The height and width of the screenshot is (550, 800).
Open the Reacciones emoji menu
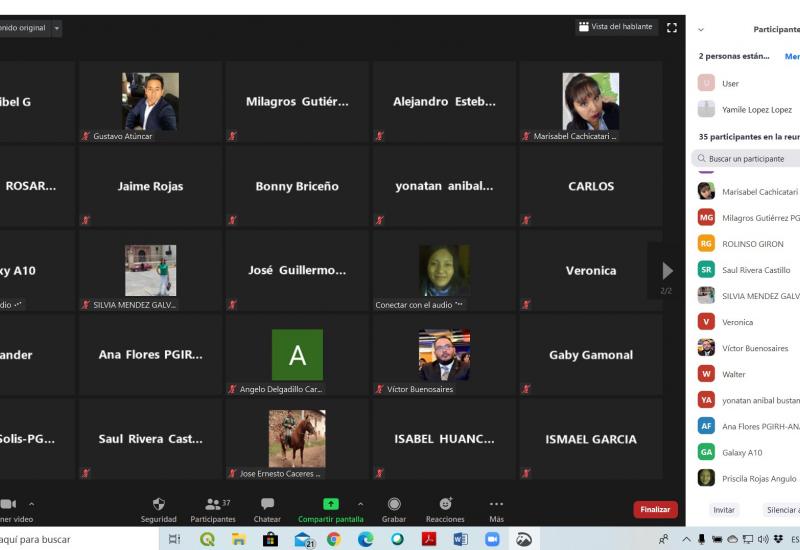(x=445, y=509)
